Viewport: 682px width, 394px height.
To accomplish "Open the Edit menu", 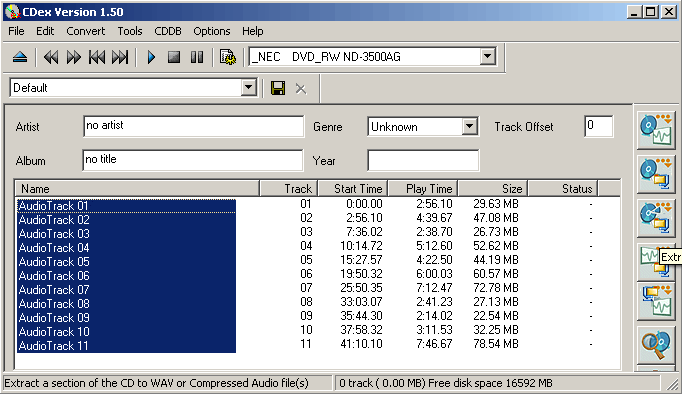I will tap(45, 31).
